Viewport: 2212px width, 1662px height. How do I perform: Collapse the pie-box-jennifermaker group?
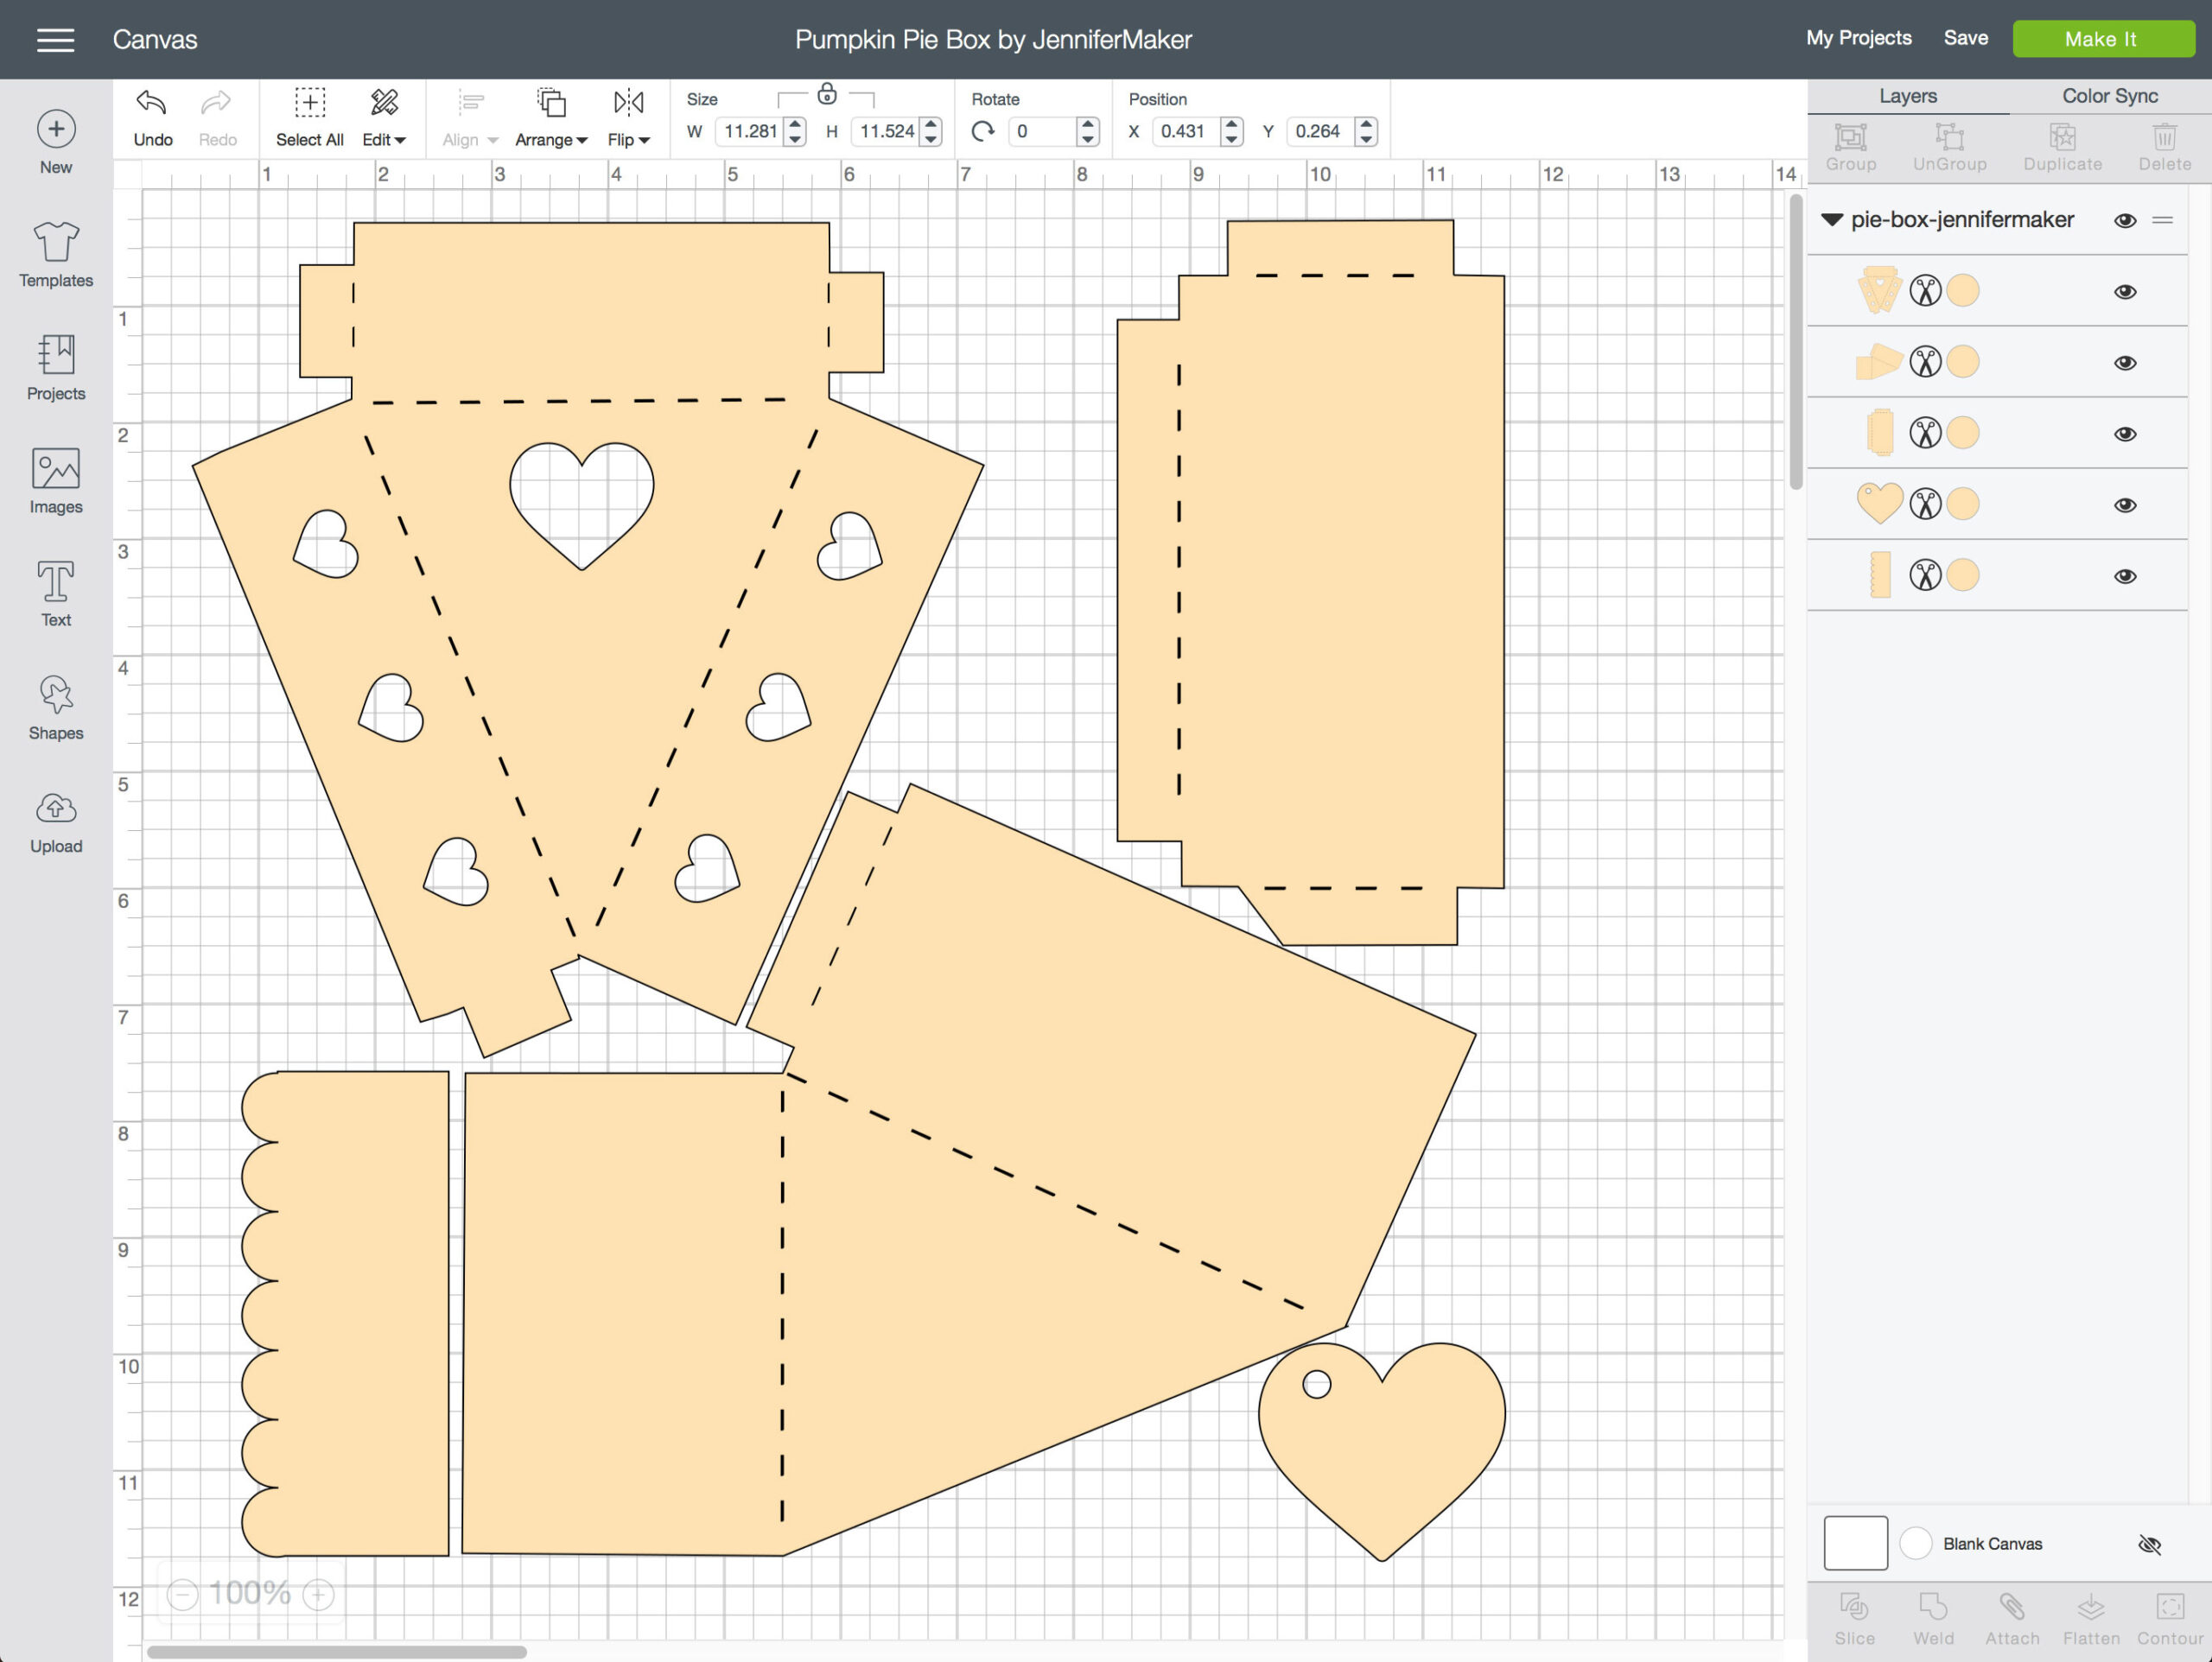coord(1833,220)
